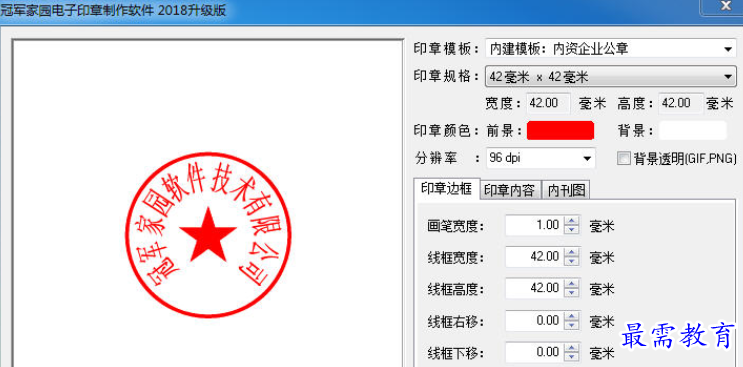743x367 pixels.
Task: Decrease 画笔宽度 with the down arrow
Action: click(x=572, y=230)
